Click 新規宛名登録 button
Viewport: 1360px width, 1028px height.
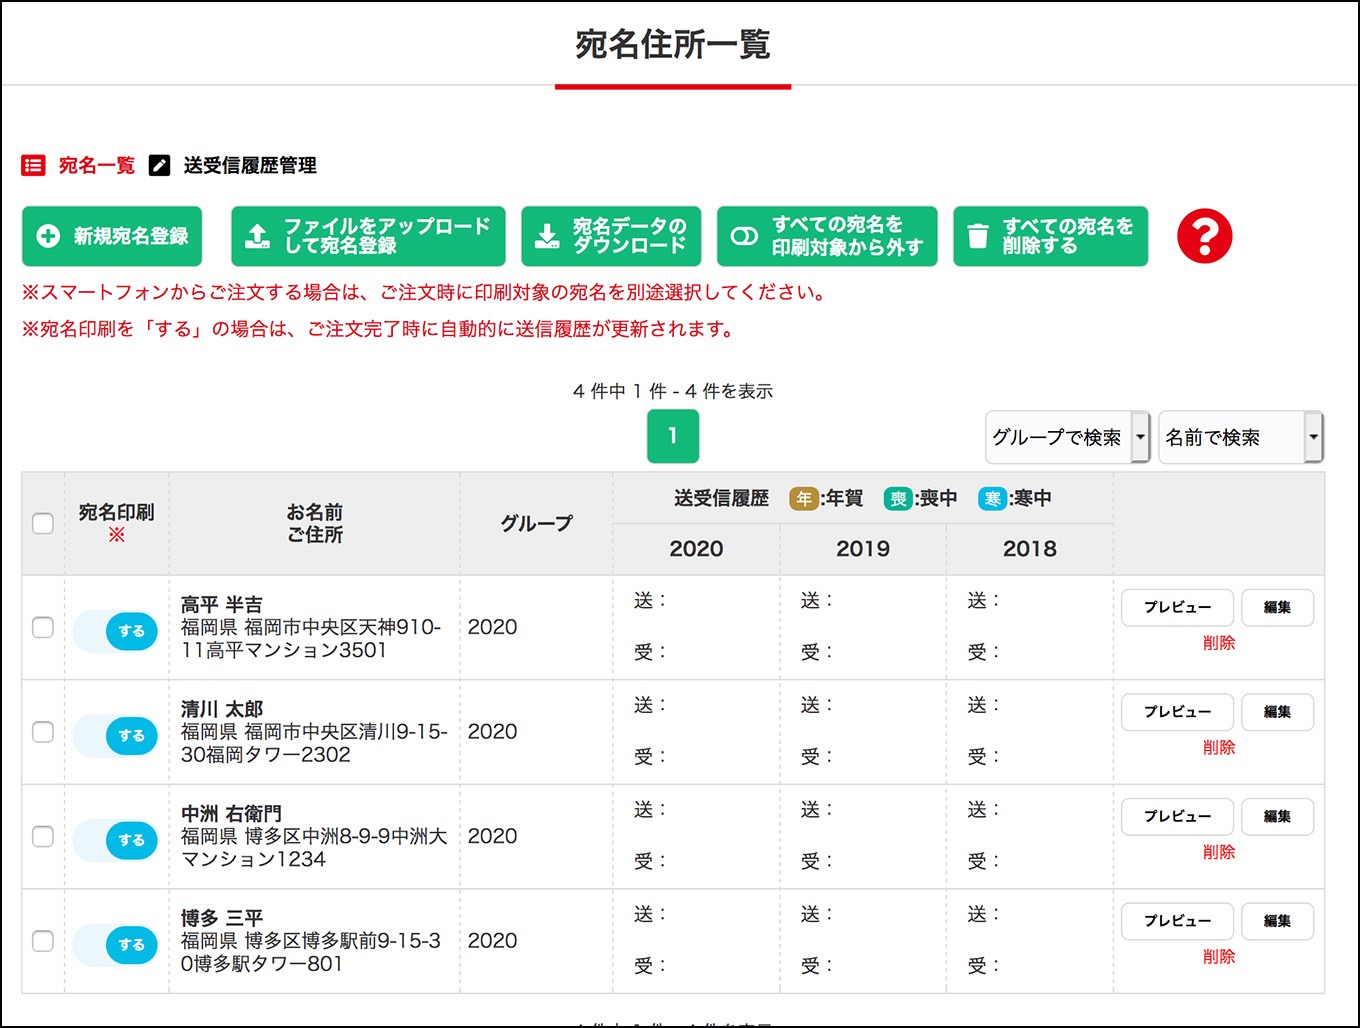pyautogui.click(x=112, y=236)
